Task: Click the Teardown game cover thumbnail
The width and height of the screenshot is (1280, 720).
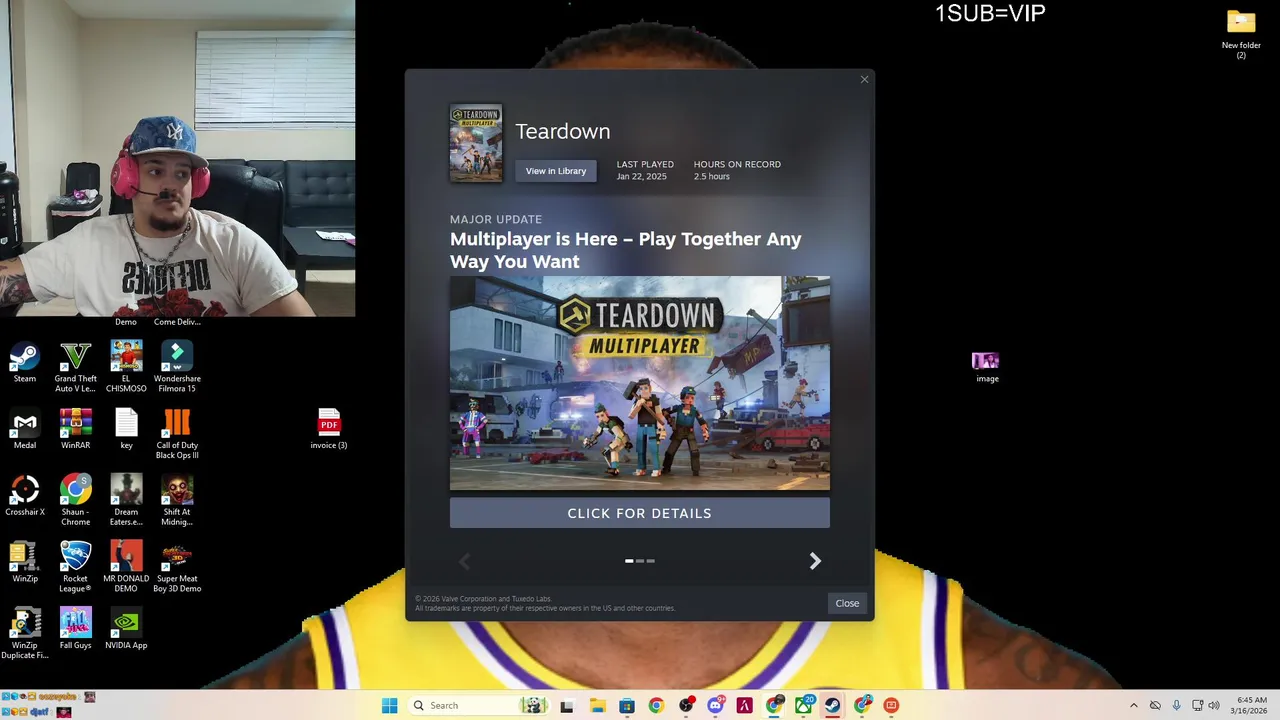Action: coord(476,144)
